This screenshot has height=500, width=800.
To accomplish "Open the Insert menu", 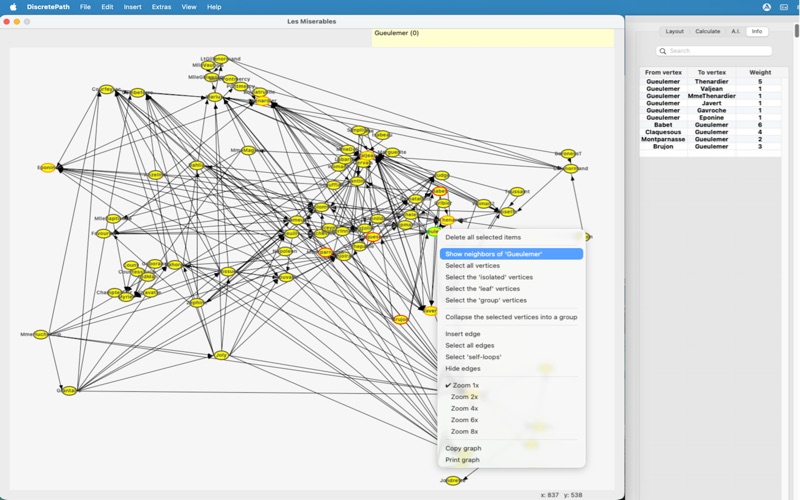I will tap(132, 7).
